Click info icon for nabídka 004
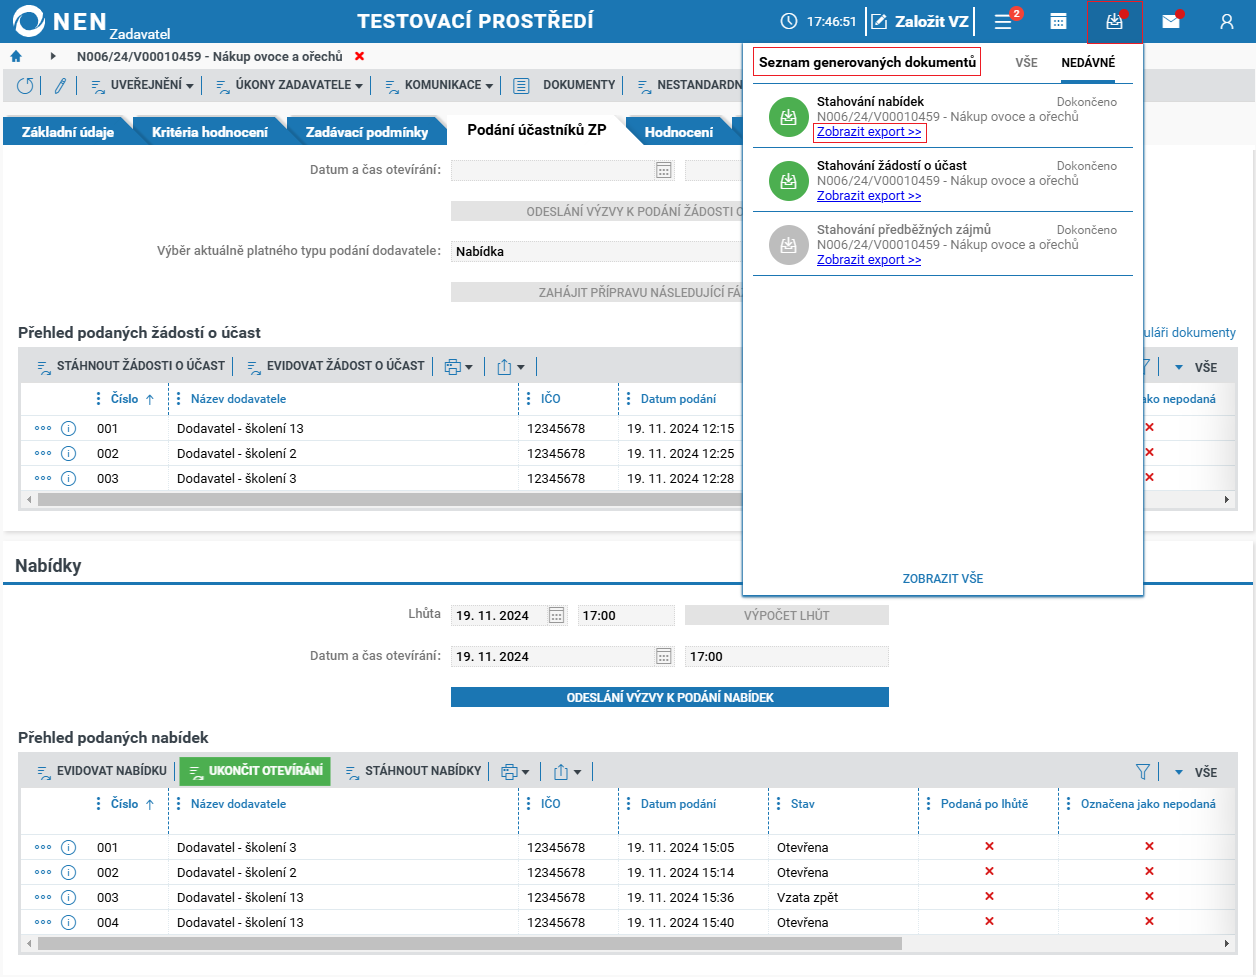The width and height of the screenshot is (1256, 977). coord(69,922)
